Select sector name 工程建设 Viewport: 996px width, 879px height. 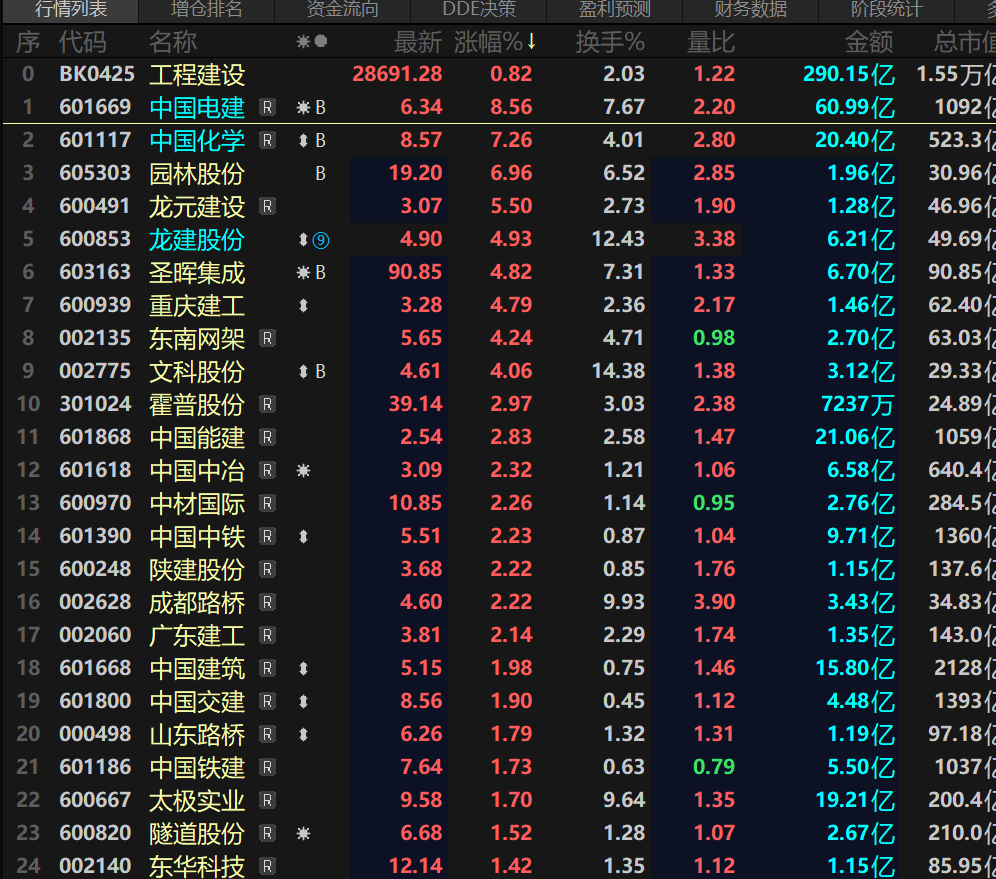click(x=197, y=75)
